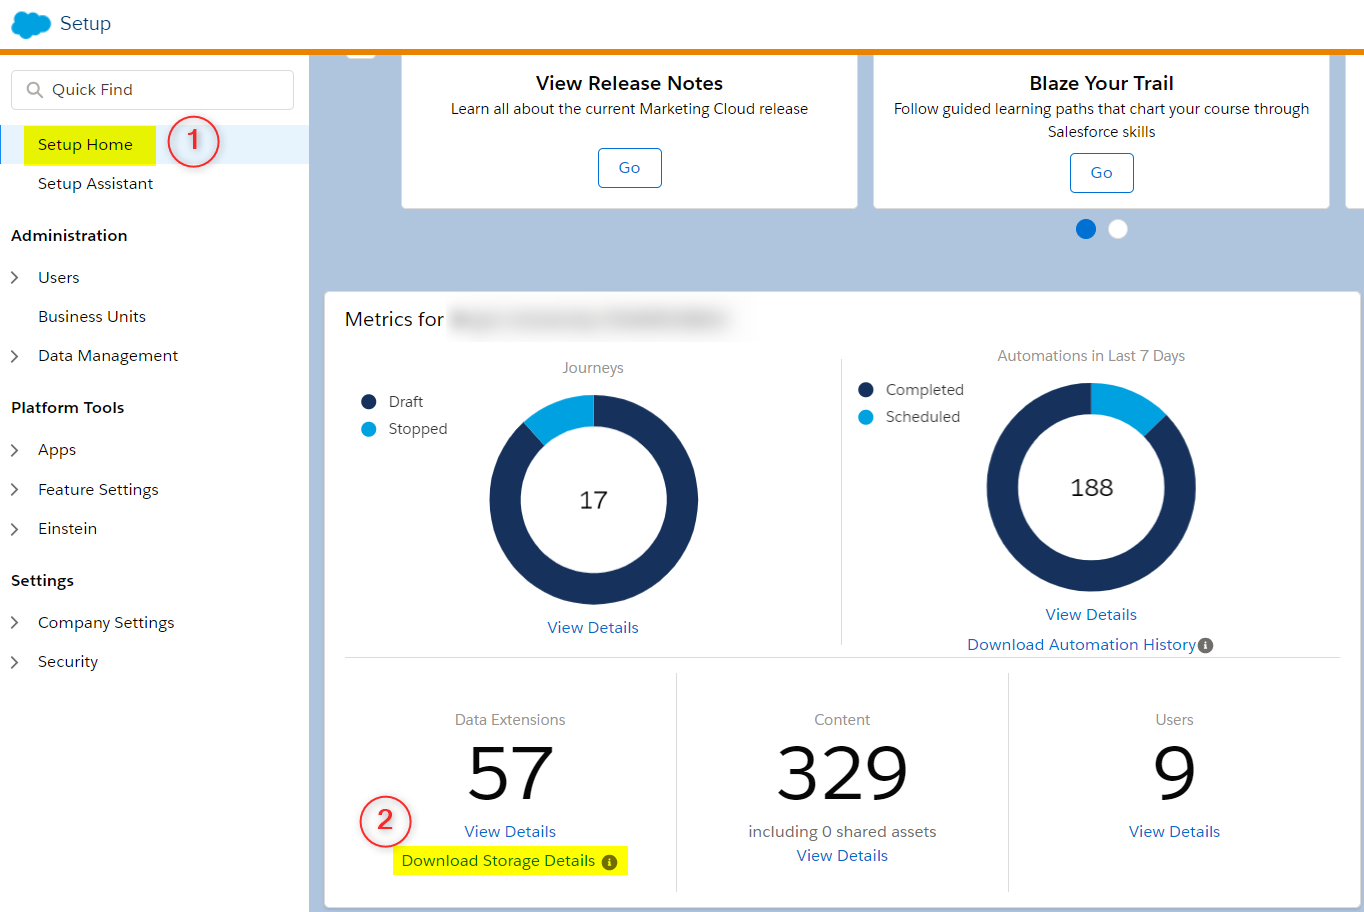Open Setup Assistant in sidebar
Image resolution: width=1364 pixels, height=912 pixels.
click(x=95, y=184)
